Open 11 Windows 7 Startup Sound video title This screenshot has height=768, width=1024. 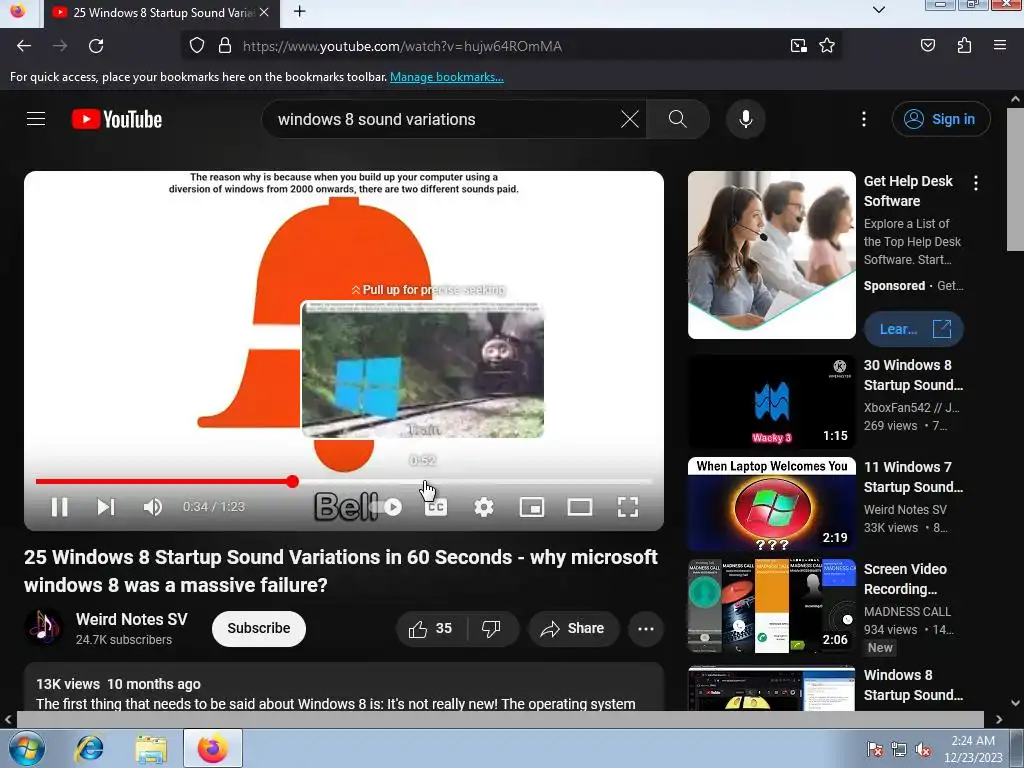(x=913, y=477)
